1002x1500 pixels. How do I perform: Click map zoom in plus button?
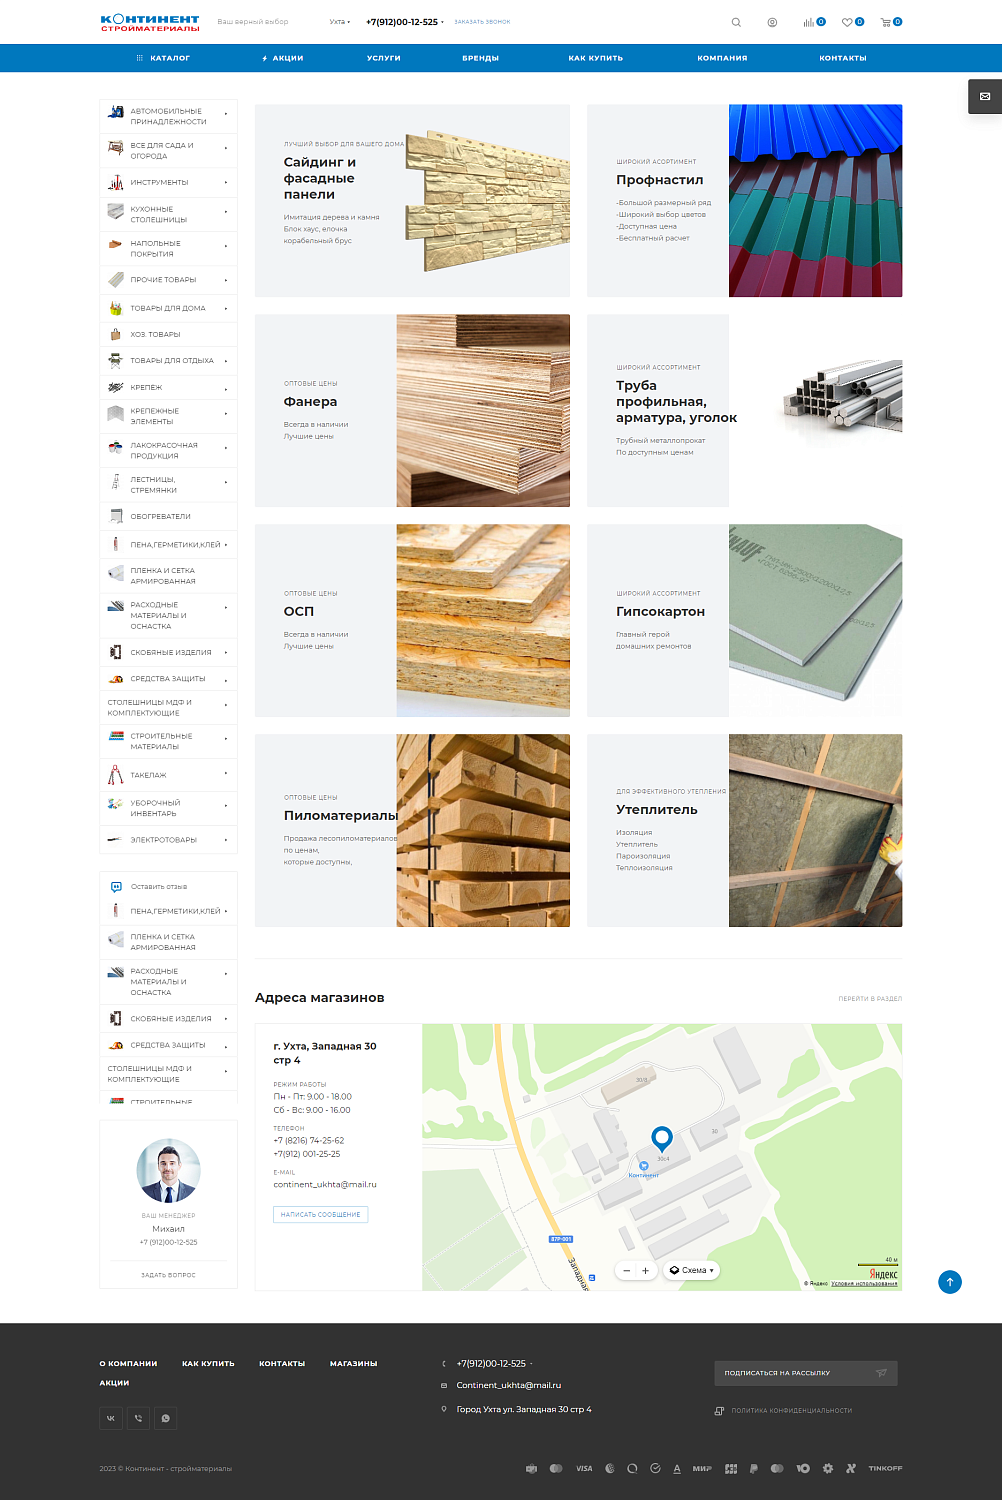(x=646, y=1271)
